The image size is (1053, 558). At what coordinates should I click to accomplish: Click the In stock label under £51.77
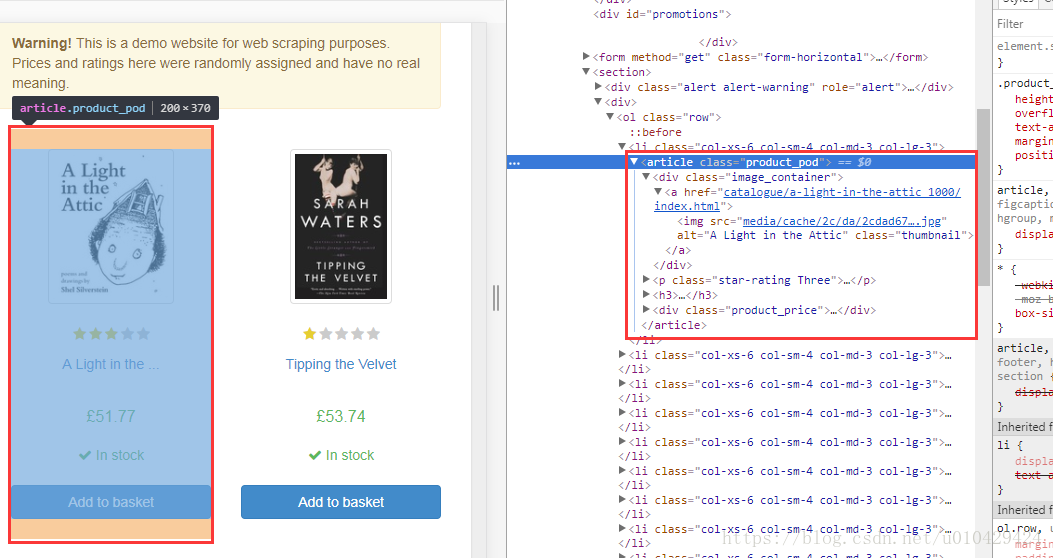pos(120,455)
